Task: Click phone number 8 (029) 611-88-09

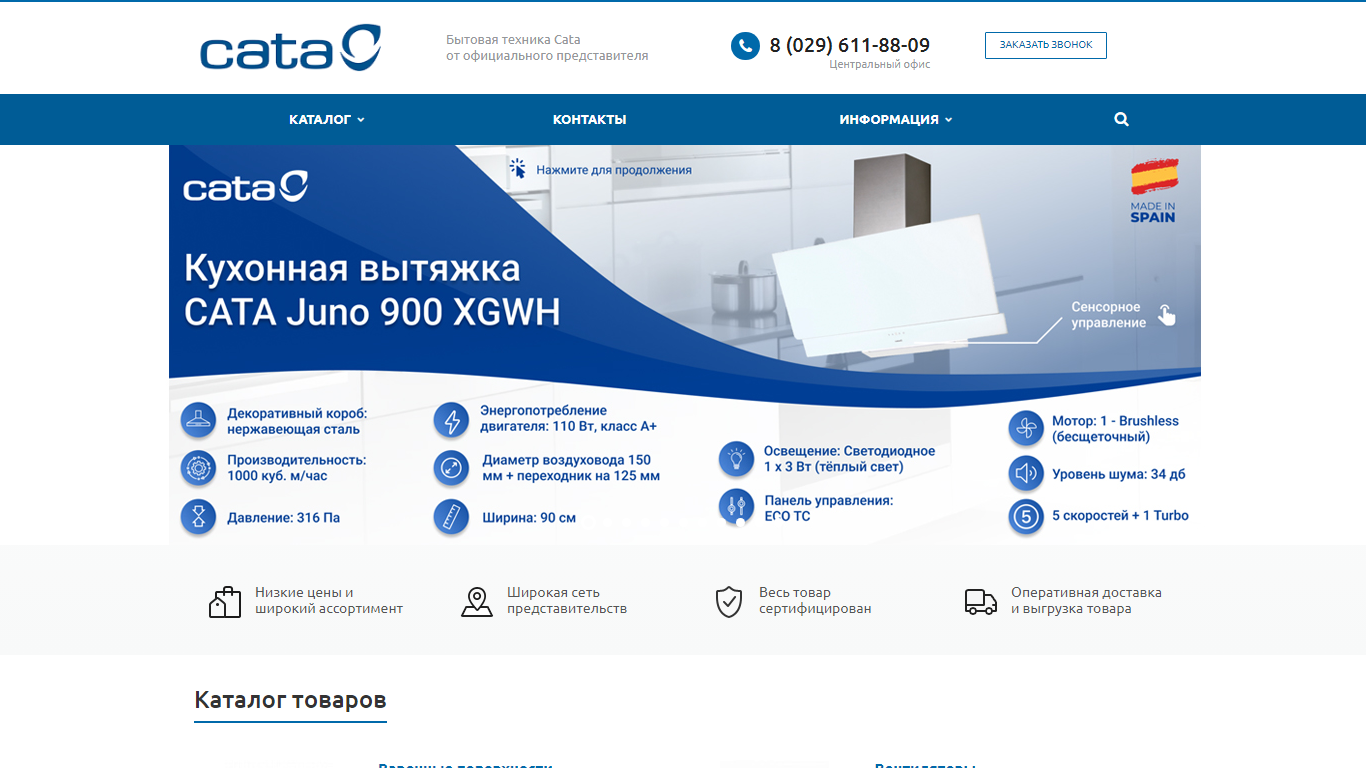Action: [850, 45]
